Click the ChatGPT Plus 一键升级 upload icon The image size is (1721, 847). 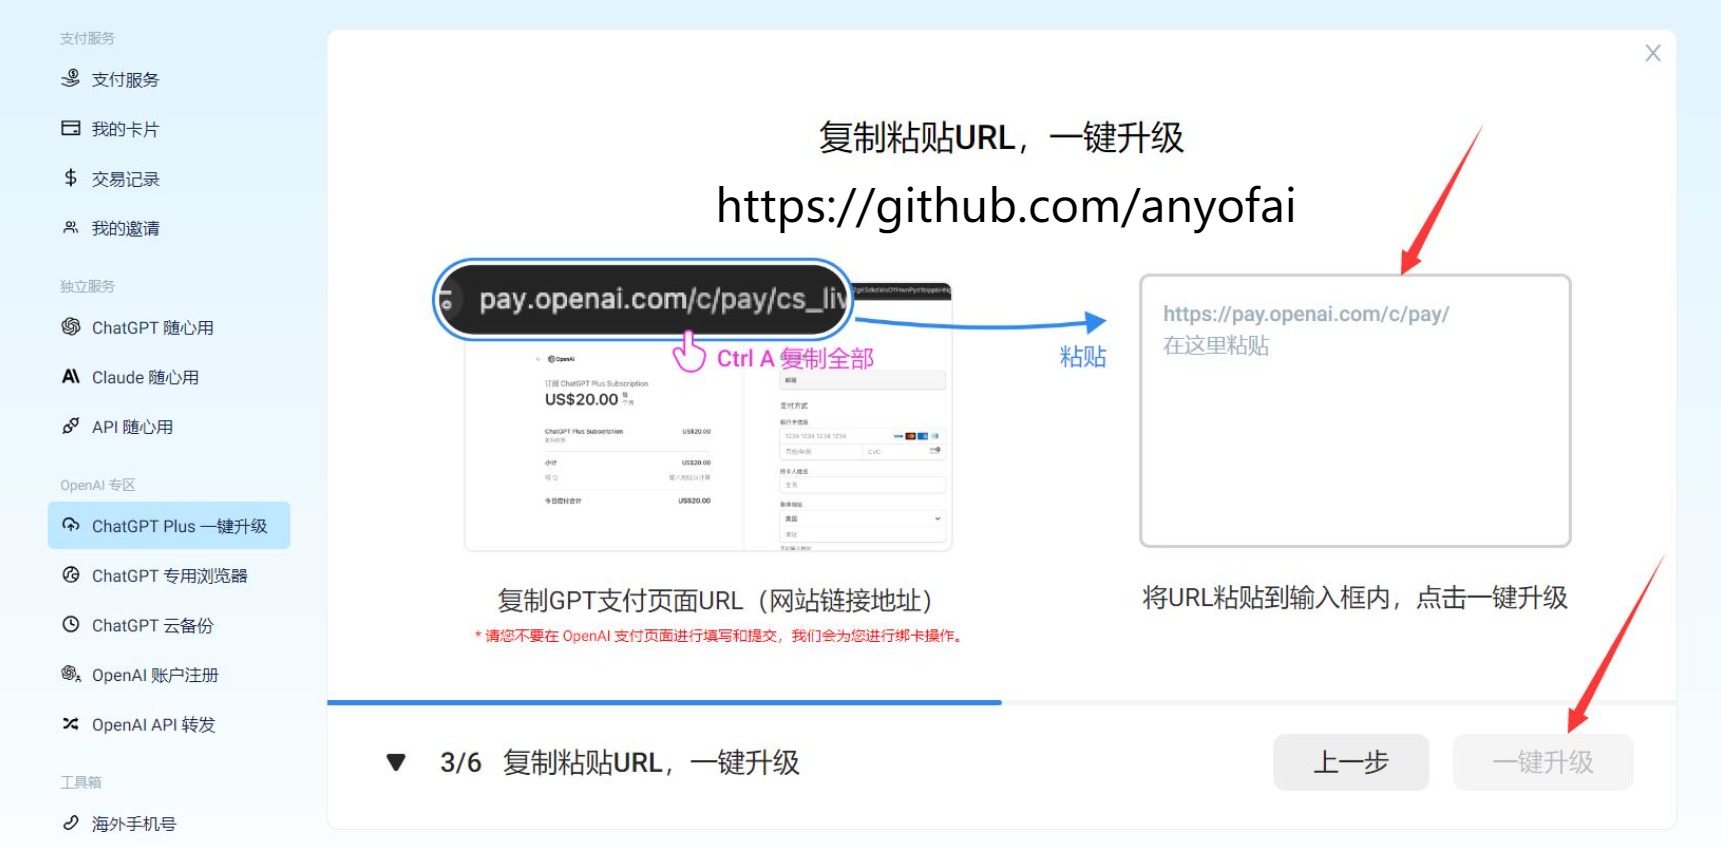pyautogui.click(x=70, y=525)
